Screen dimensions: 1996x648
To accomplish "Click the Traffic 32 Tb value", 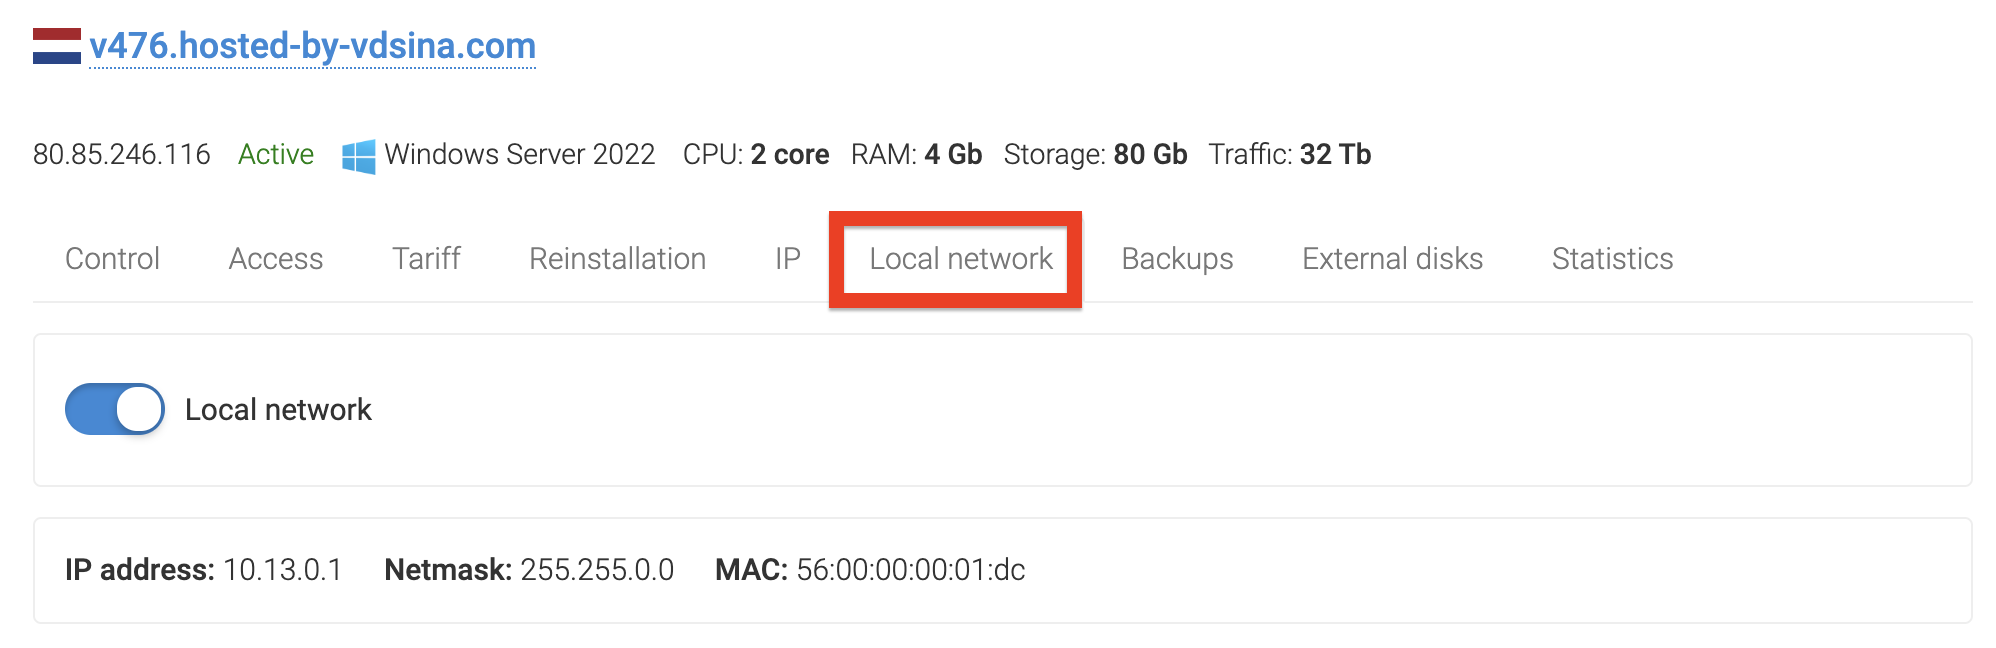I will coord(1334,155).
